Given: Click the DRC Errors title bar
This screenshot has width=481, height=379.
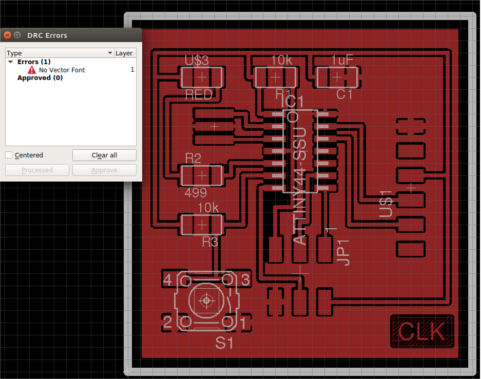Looking at the screenshot, I should 71,35.
